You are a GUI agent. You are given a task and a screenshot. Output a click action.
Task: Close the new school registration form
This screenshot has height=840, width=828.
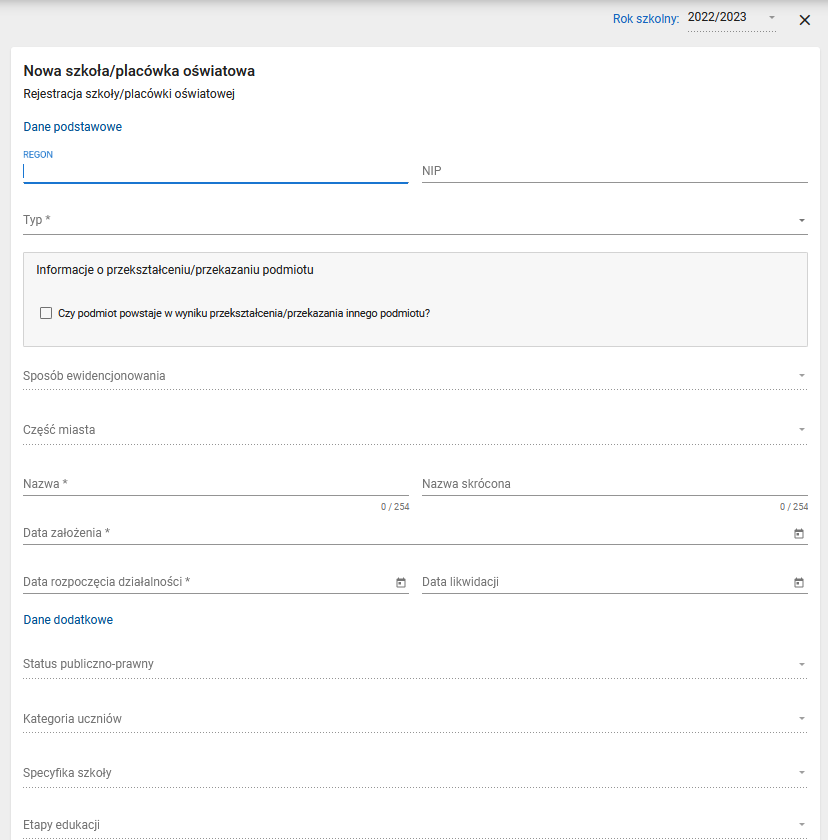tap(804, 20)
